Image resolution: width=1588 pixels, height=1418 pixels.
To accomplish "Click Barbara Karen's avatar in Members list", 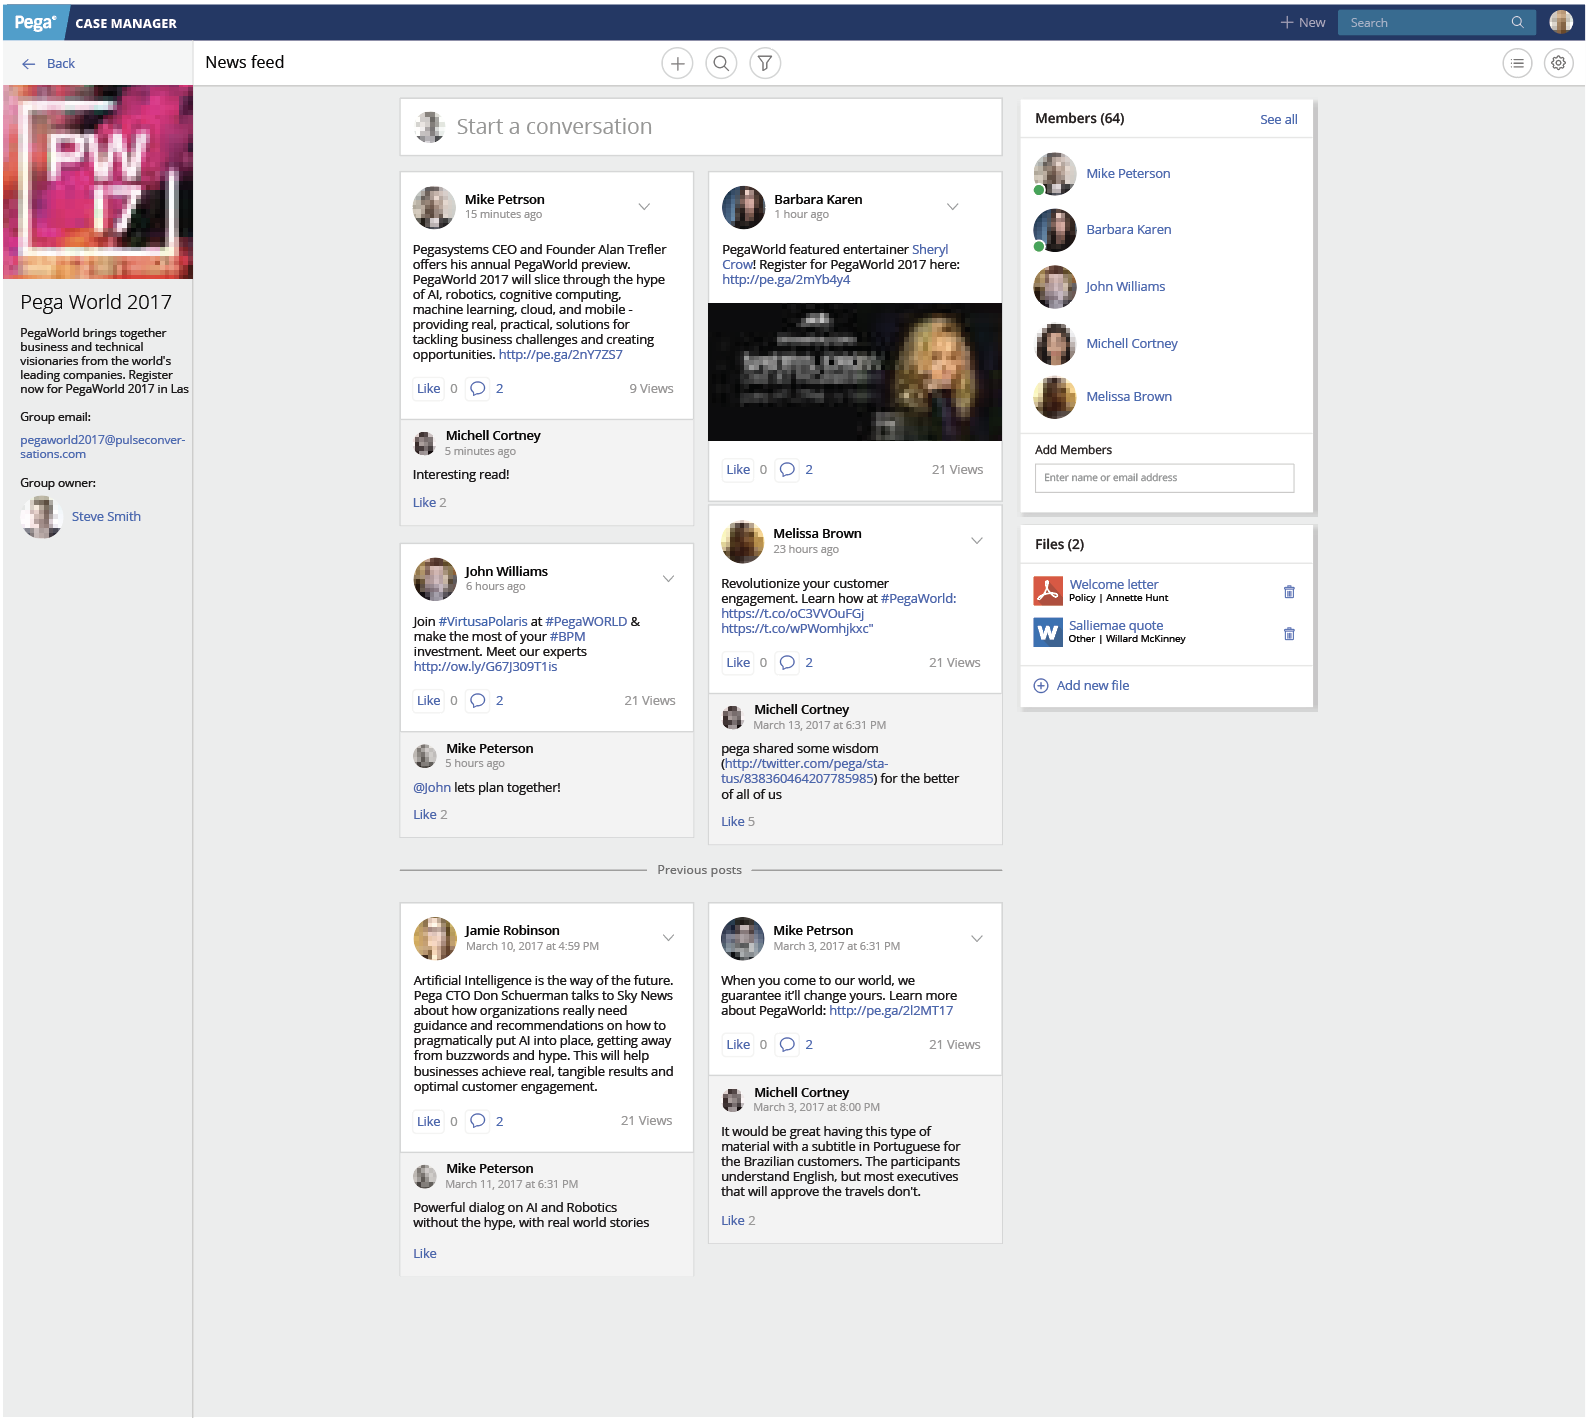I will coord(1055,230).
